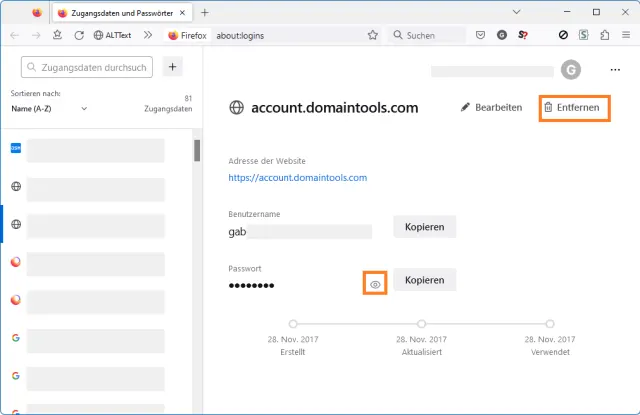Reveal the password with the eye icon

click(375, 284)
